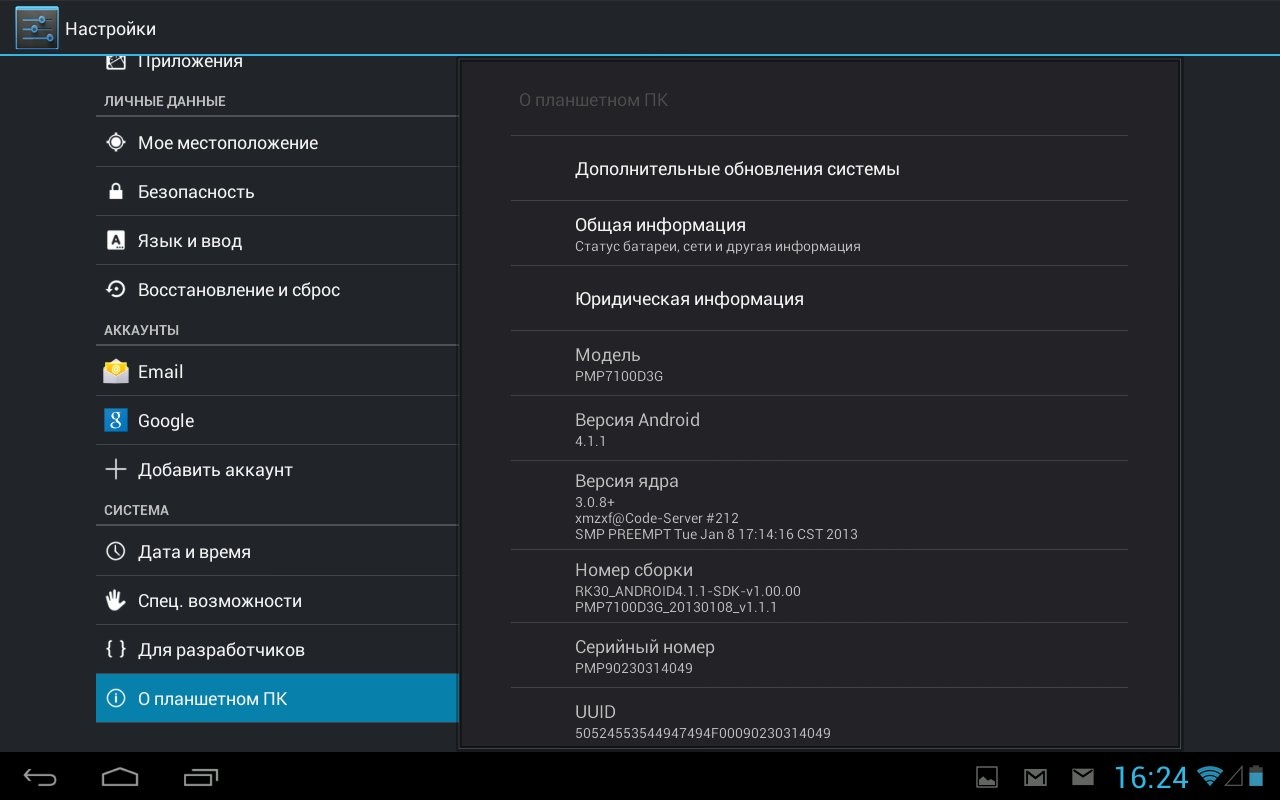Tap the Date and time clock icon
Viewport: 1280px width, 800px height.
(x=116, y=552)
